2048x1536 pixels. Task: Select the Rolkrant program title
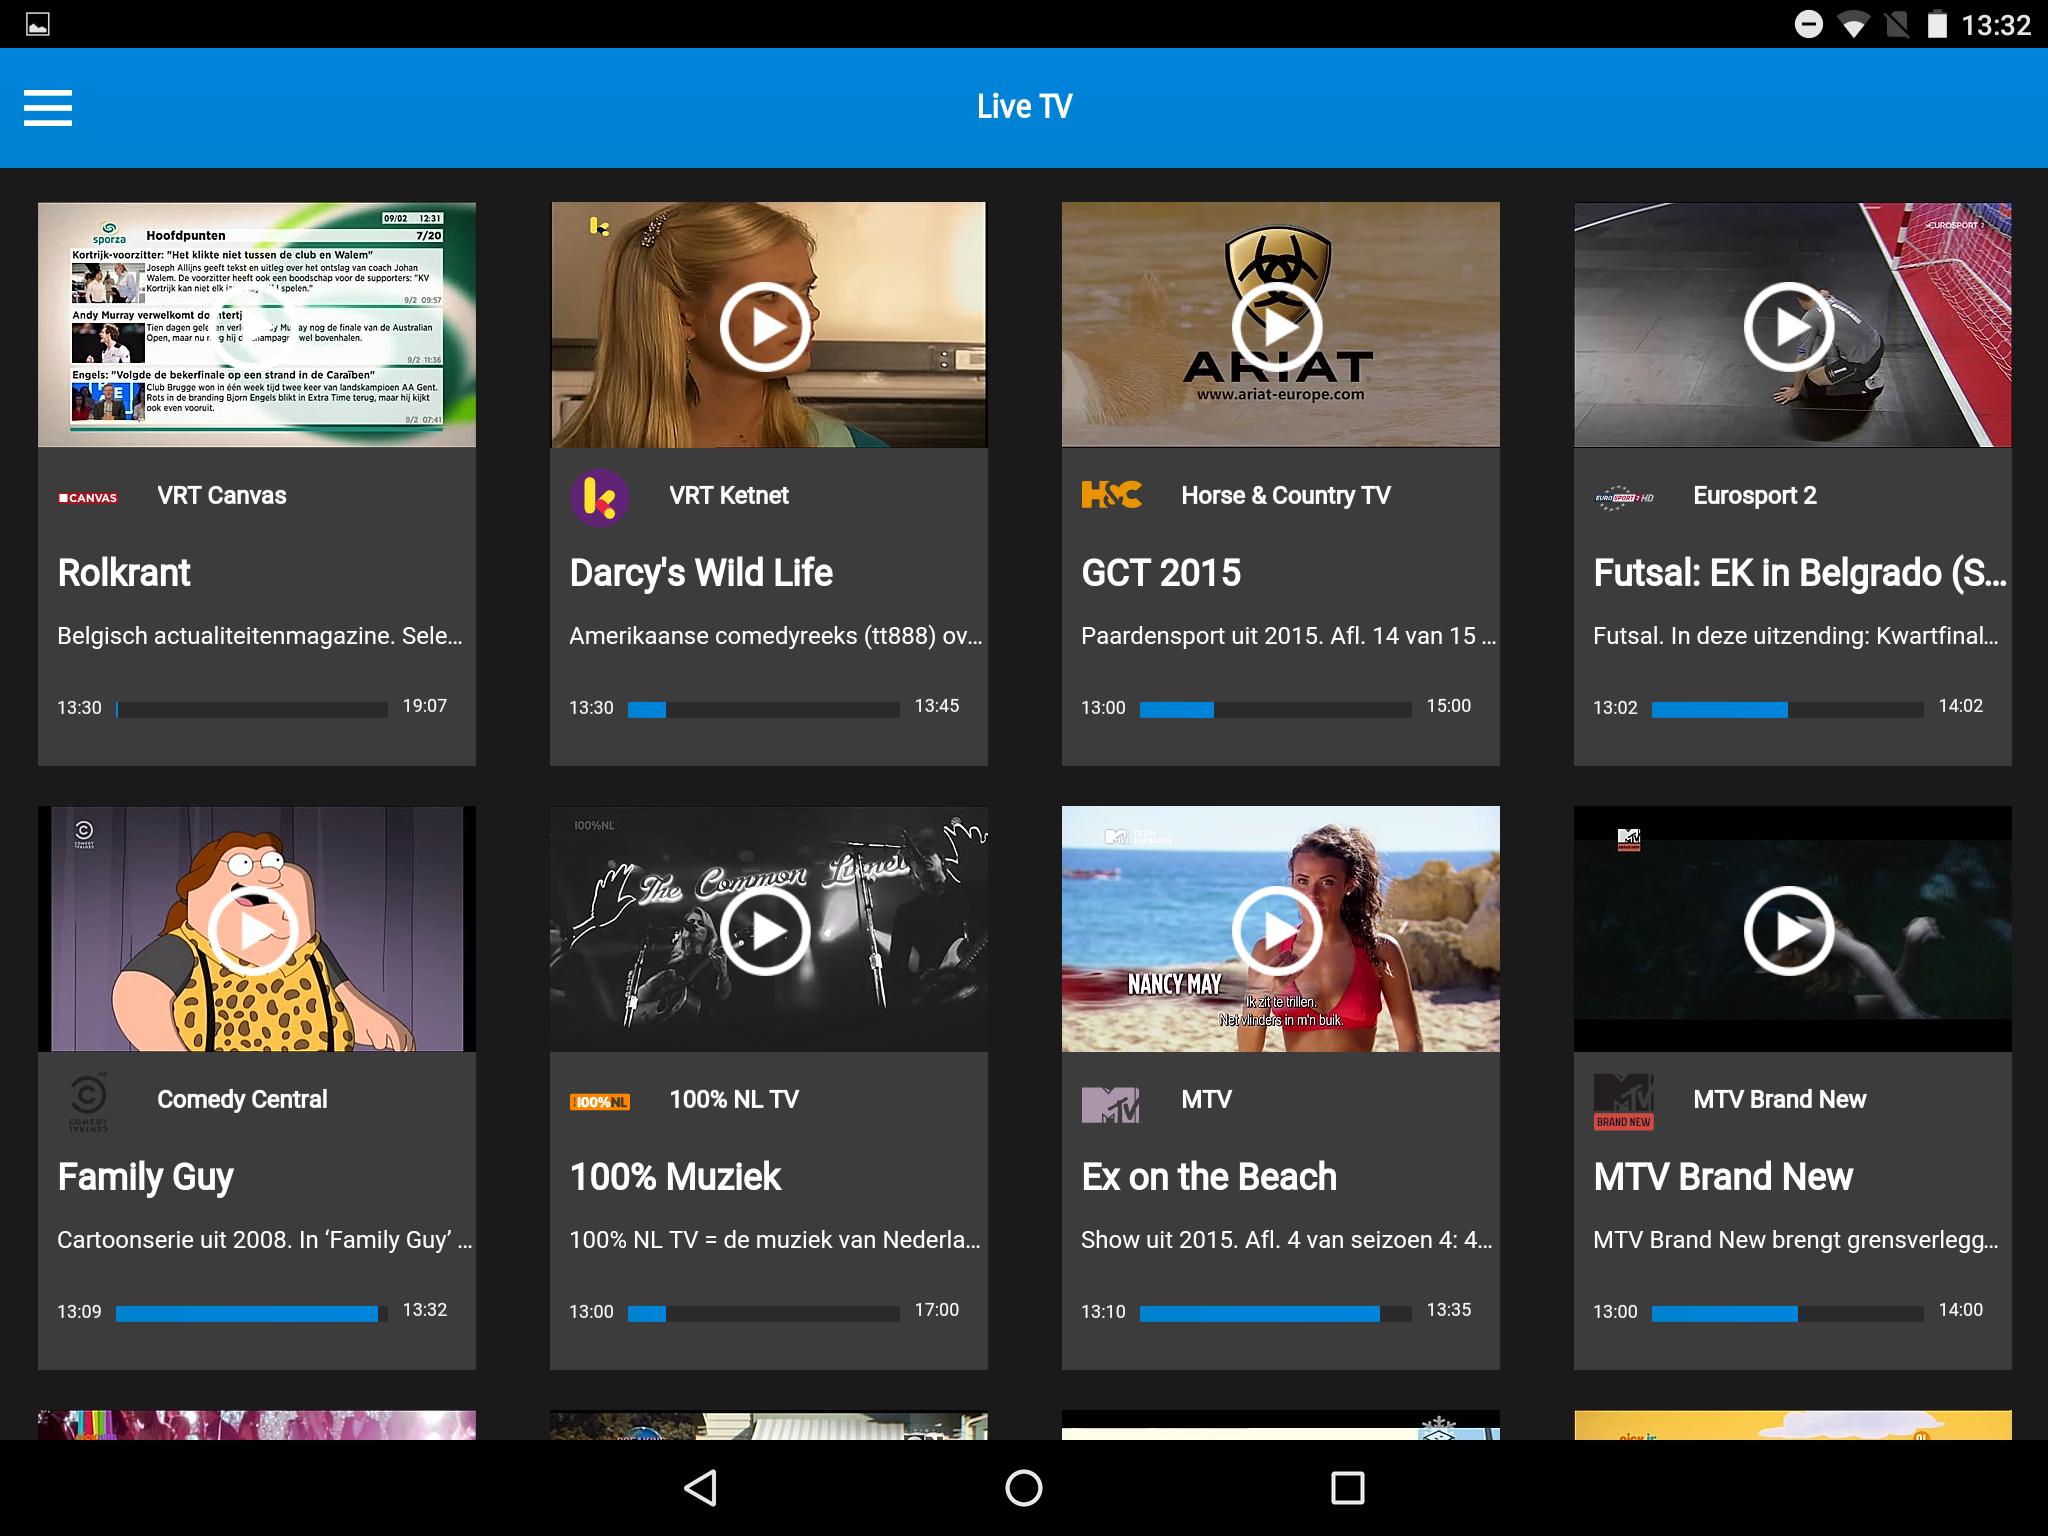(x=124, y=573)
